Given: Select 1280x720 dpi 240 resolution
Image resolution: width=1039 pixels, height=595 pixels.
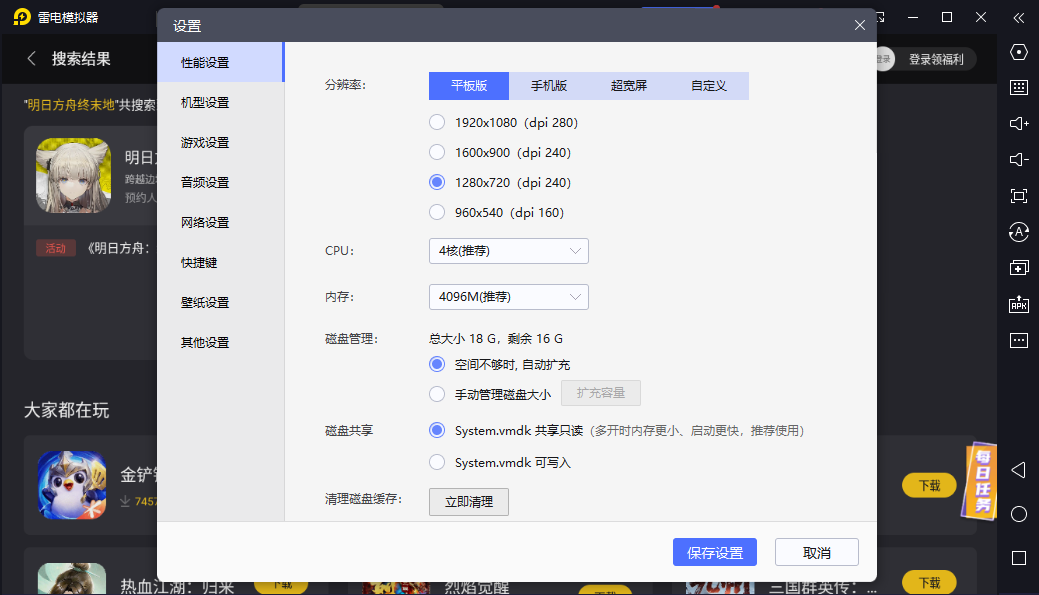Looking at the screenshot, I should point(437,182).
